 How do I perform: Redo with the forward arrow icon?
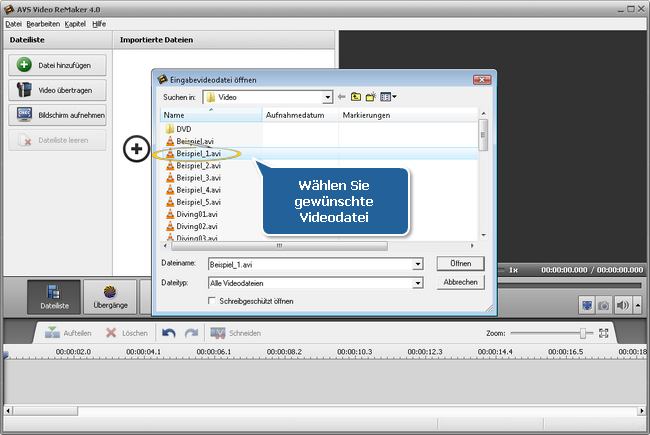192,333
